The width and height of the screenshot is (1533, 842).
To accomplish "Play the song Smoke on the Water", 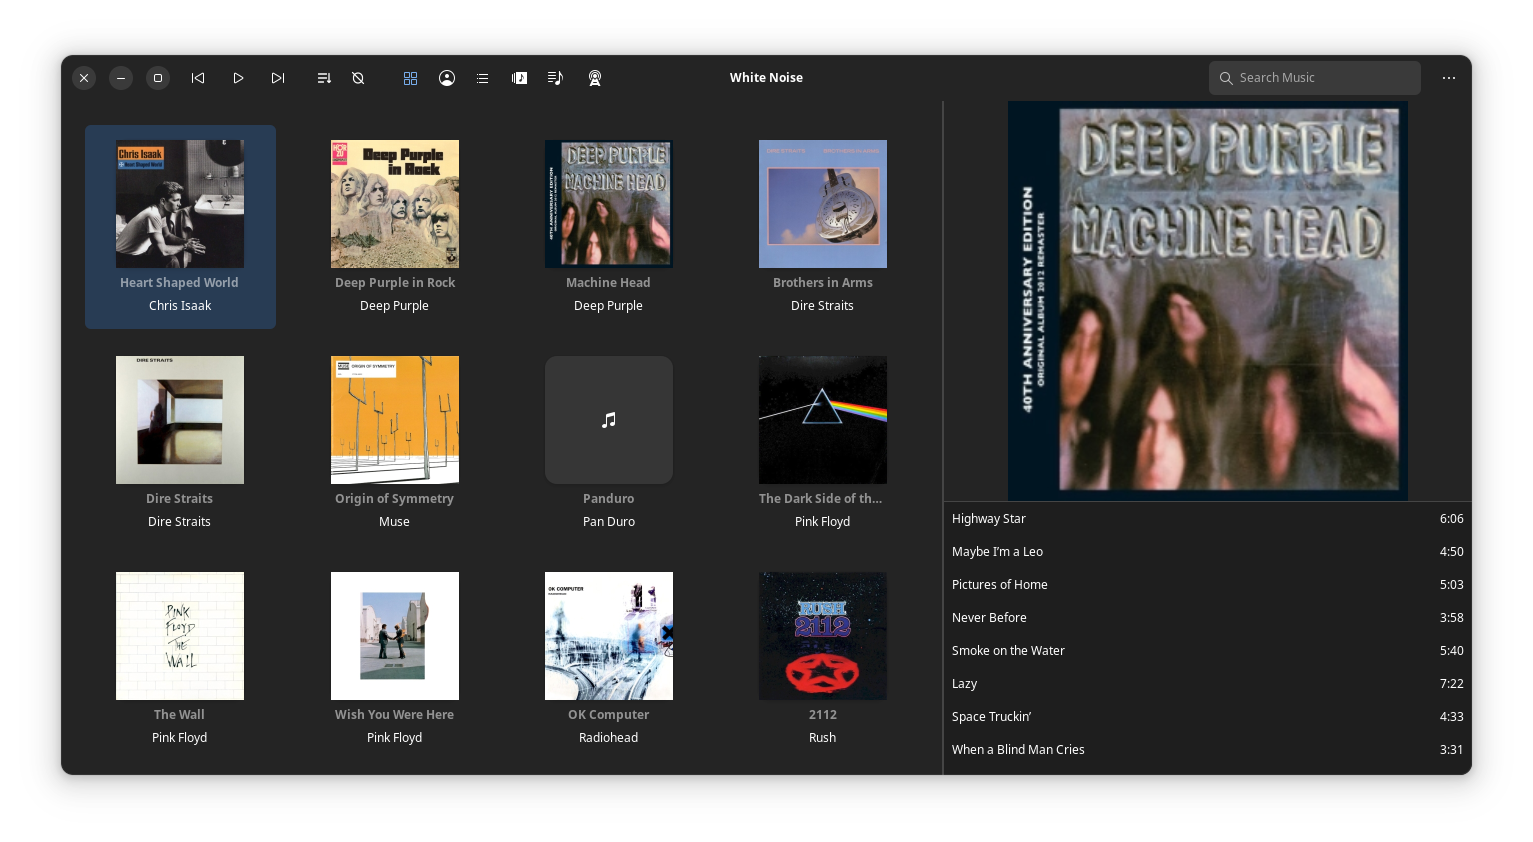I will click(1100, 650).
